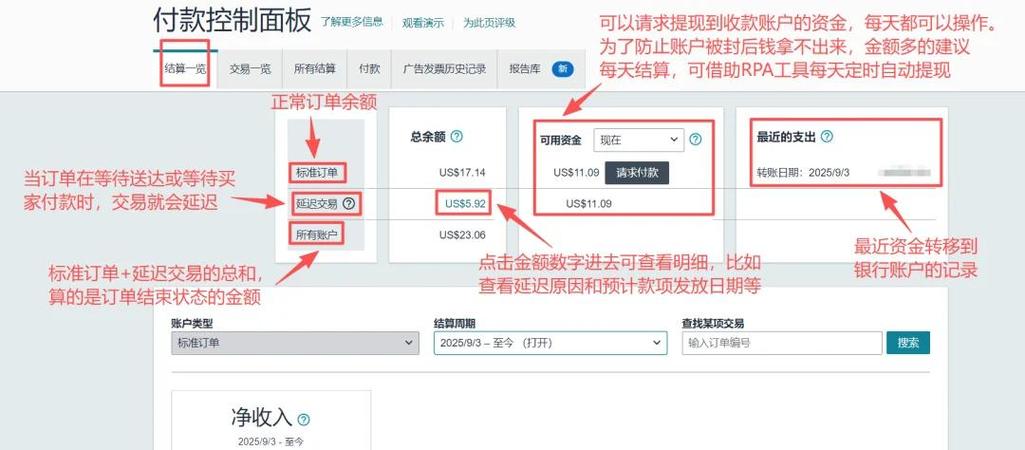Switch to the 交易一览 tab

coord(250,69)
